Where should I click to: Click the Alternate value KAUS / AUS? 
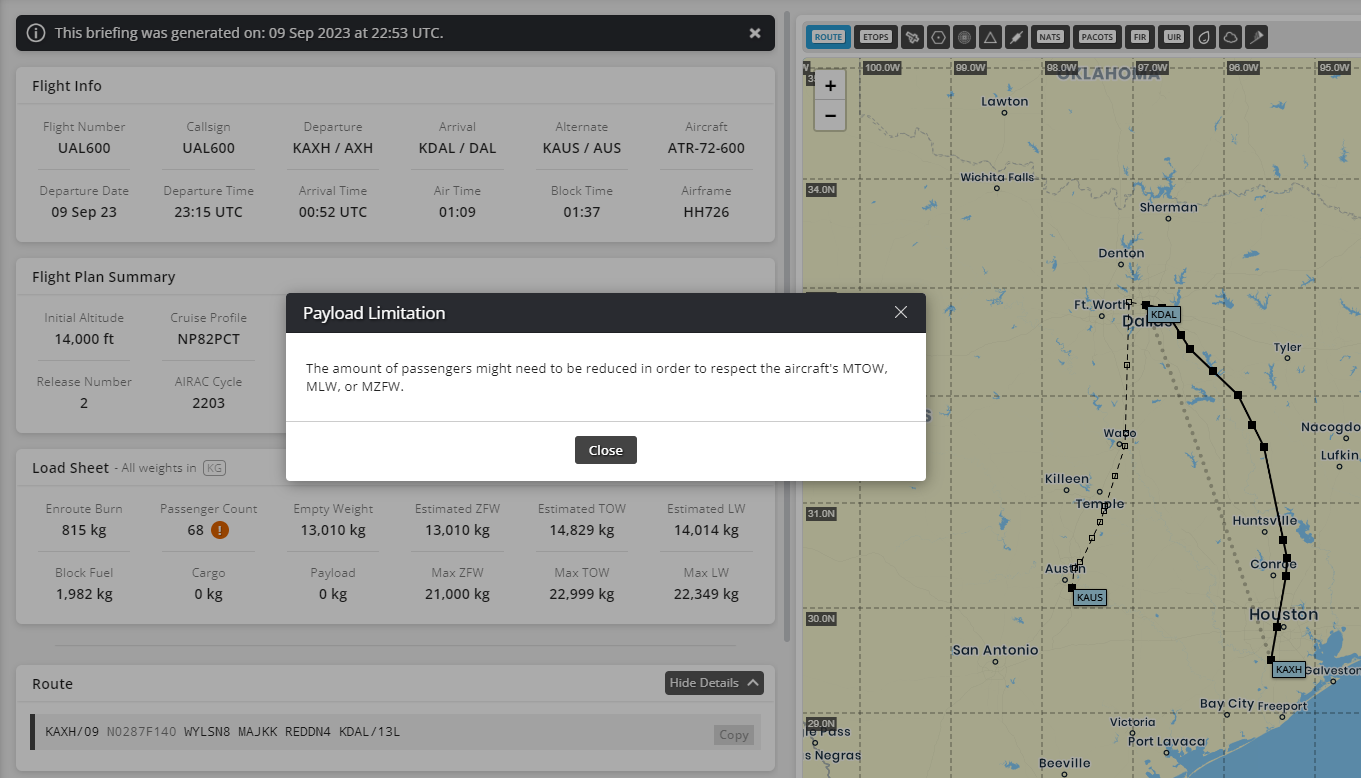582,148
